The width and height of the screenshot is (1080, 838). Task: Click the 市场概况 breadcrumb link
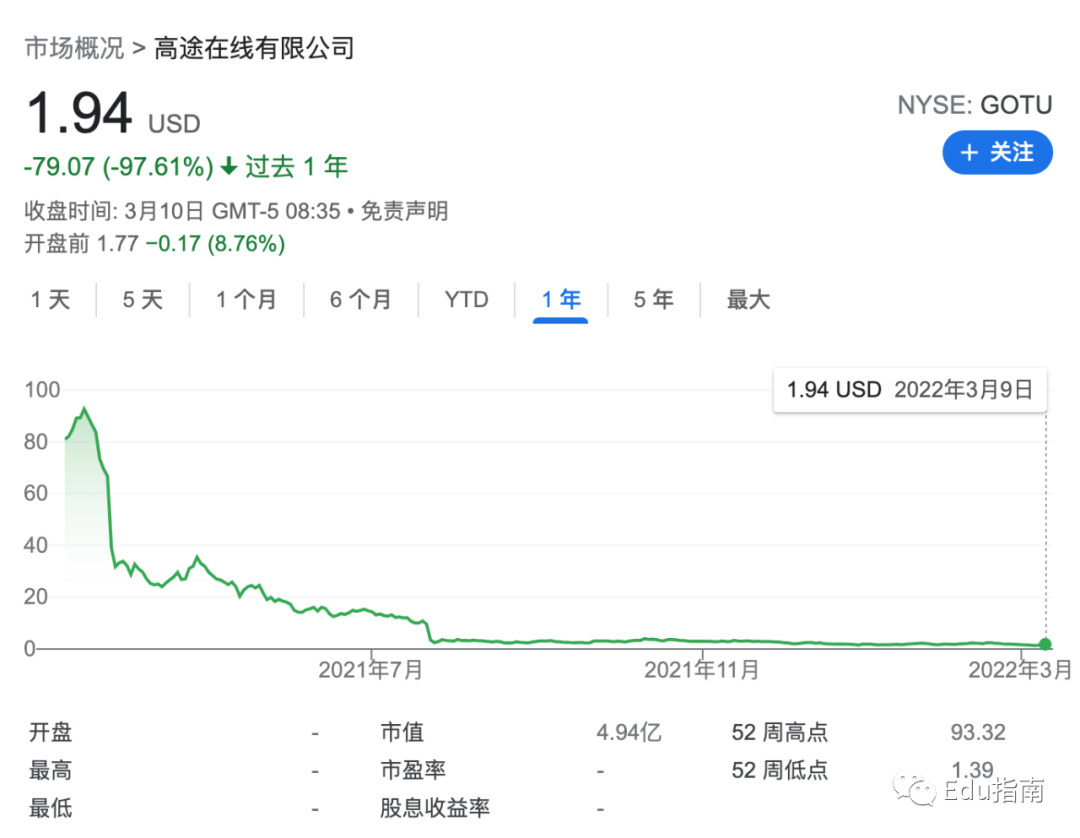click(x=74, y=48)
